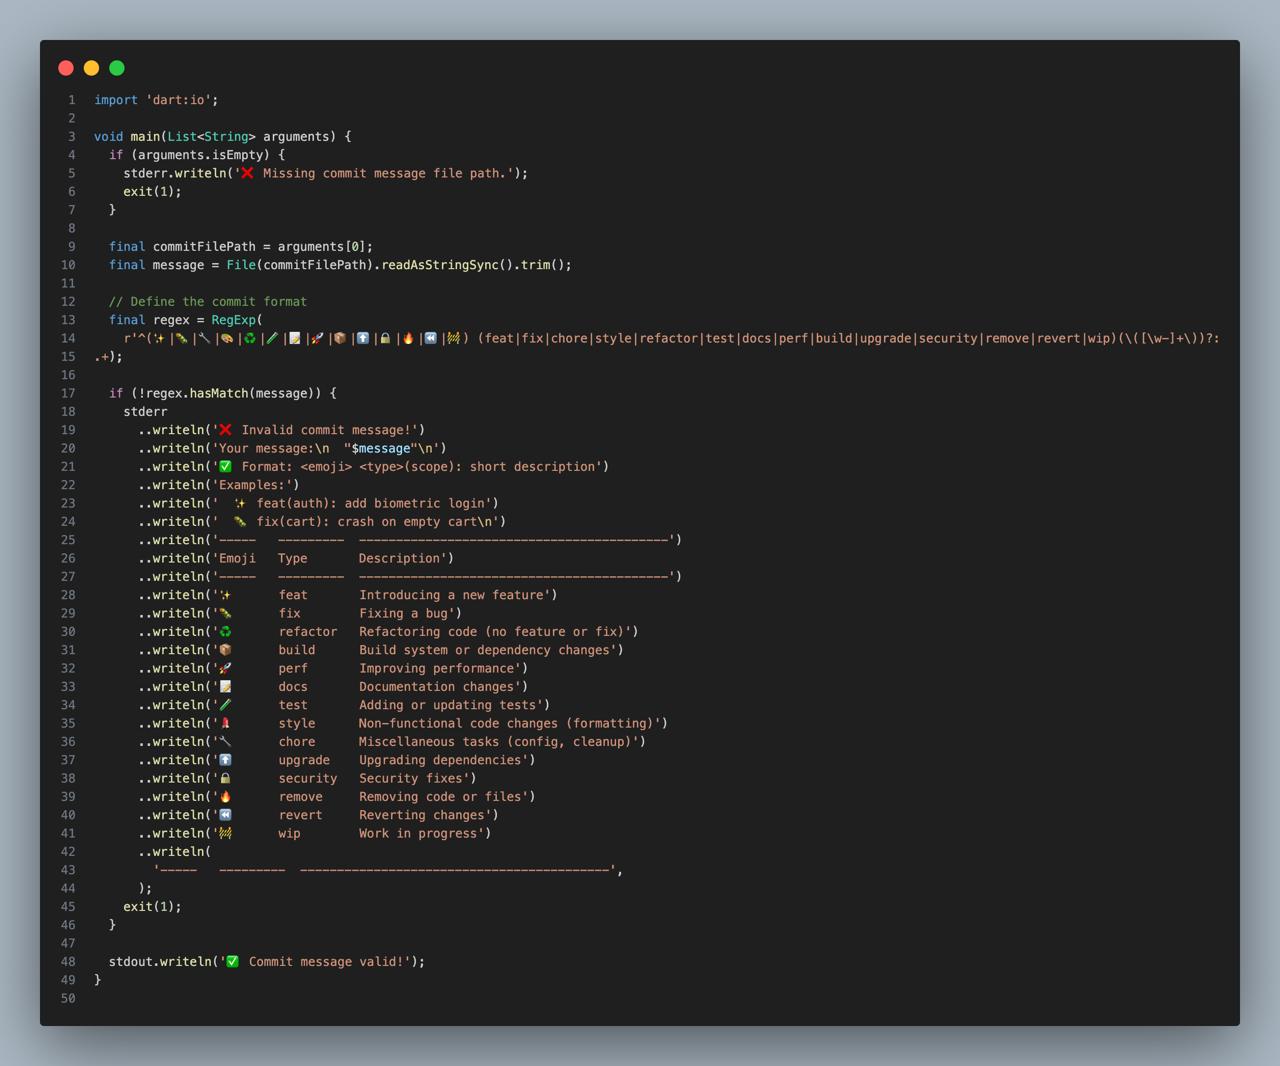
Task: Click the red close window button
Action: pos(66,68)
